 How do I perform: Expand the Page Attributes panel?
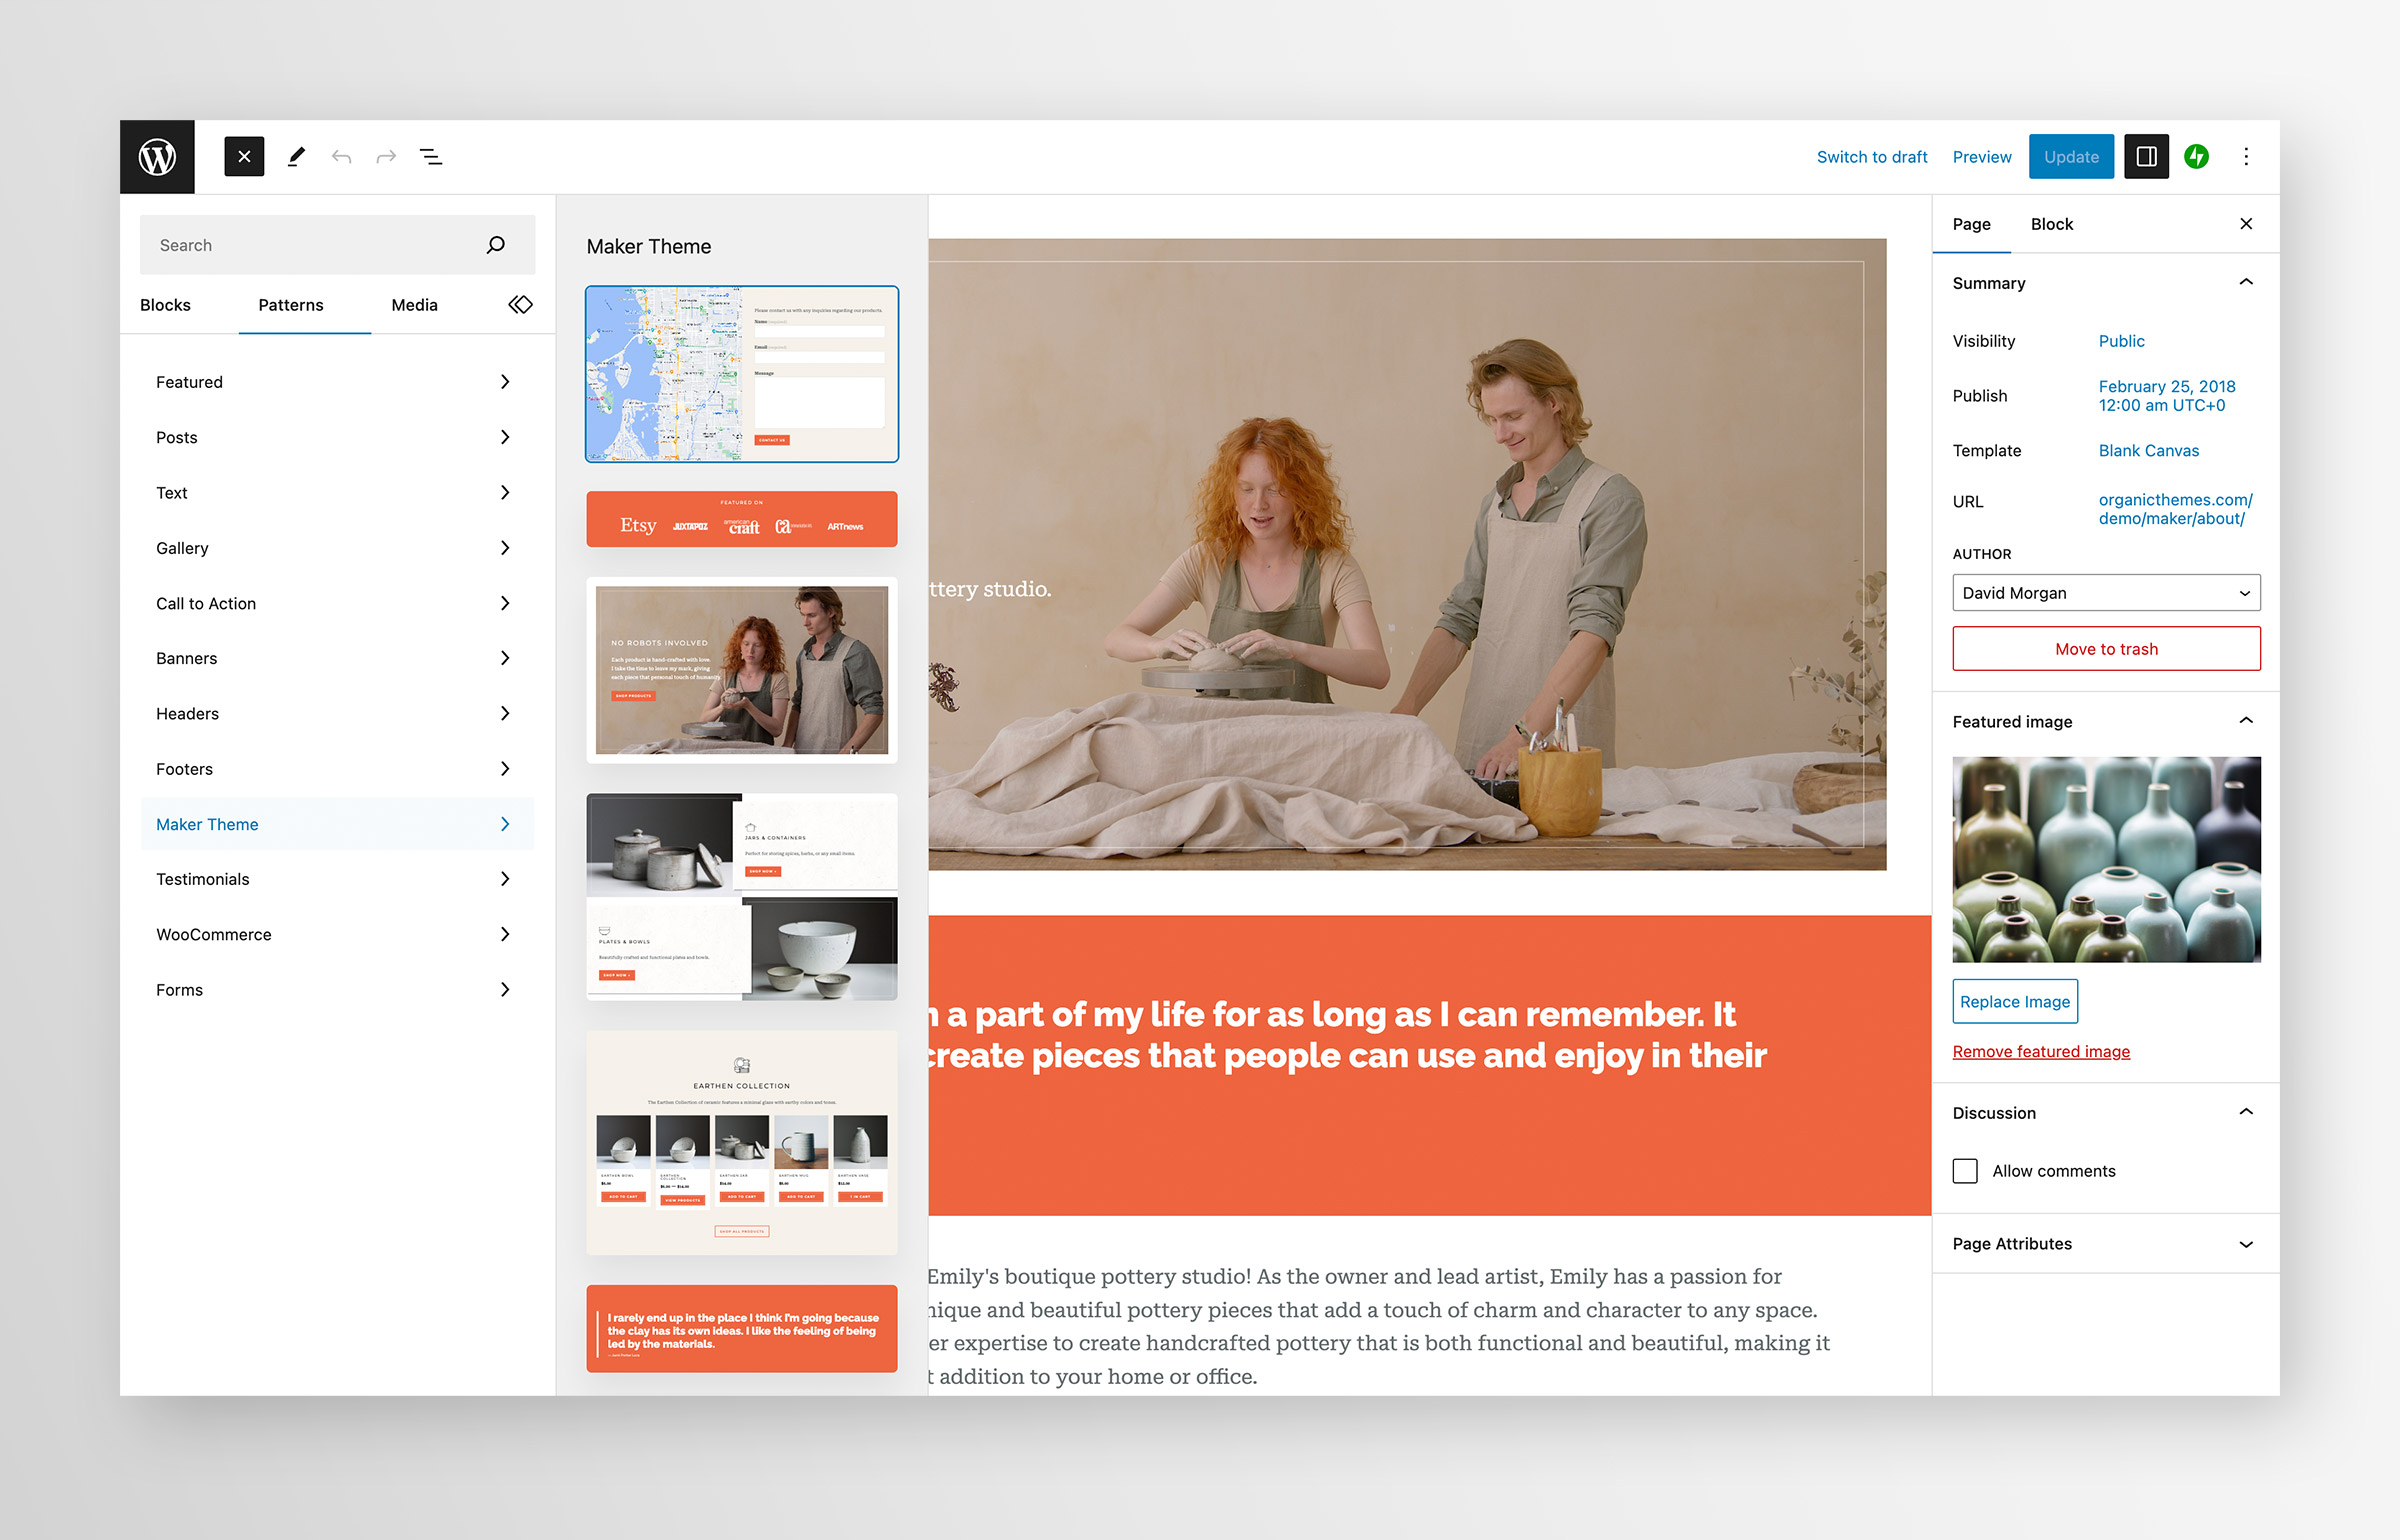[2246, 1244]
